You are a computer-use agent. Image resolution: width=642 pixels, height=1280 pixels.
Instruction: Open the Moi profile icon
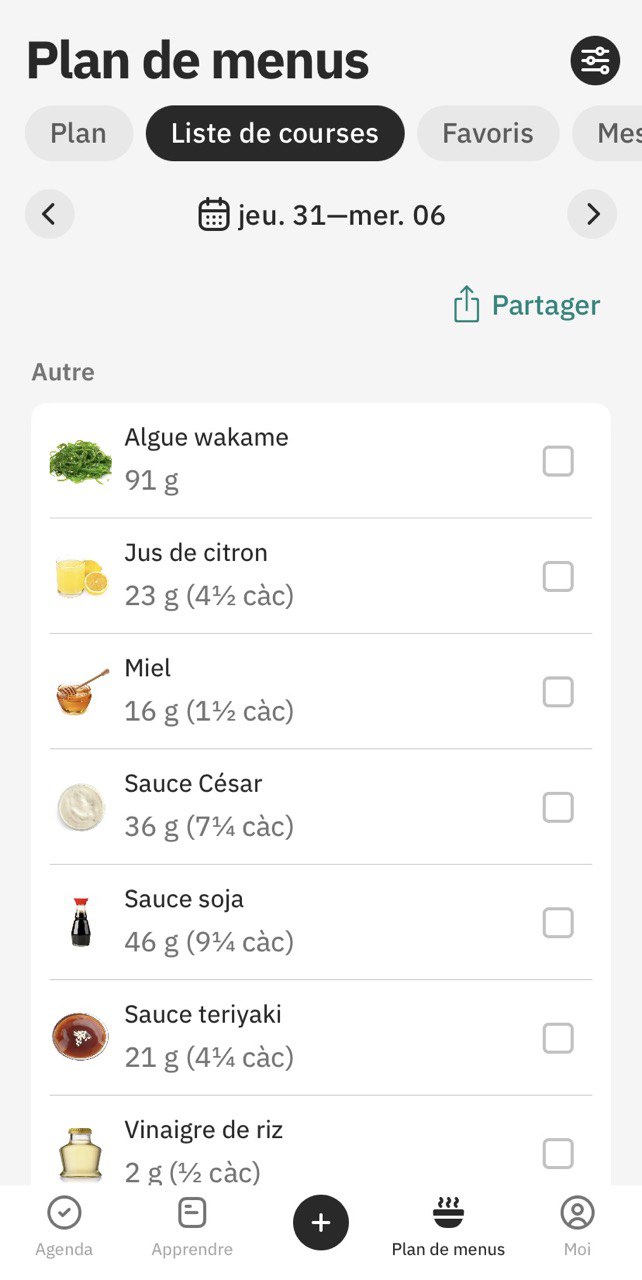[577, 1212]
